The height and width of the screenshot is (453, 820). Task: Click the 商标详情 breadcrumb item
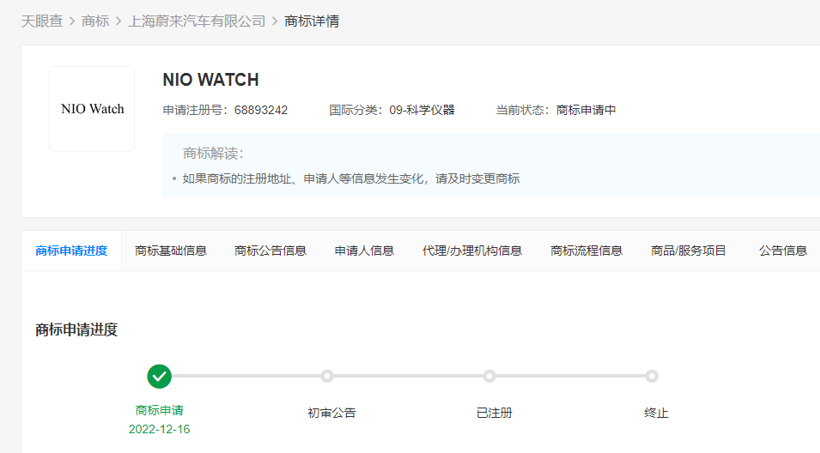click(x=311, y=20)
